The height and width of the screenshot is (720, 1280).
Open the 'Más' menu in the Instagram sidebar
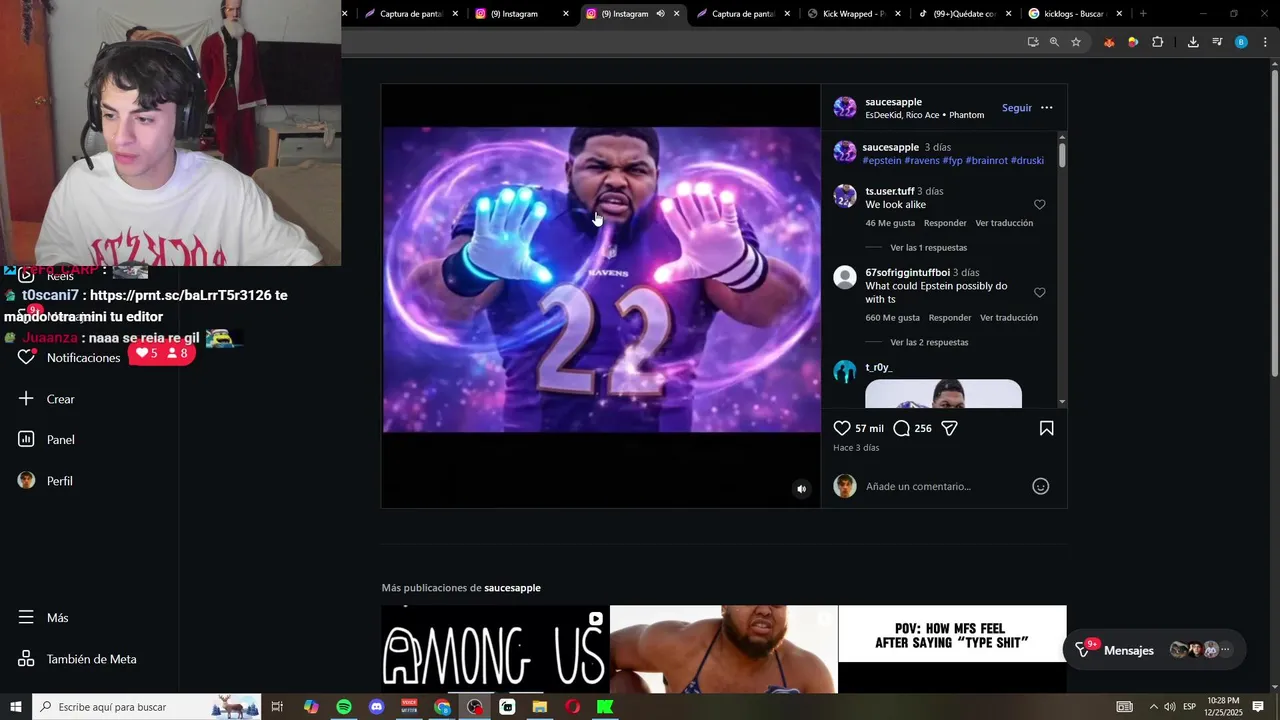pos(44,618)
